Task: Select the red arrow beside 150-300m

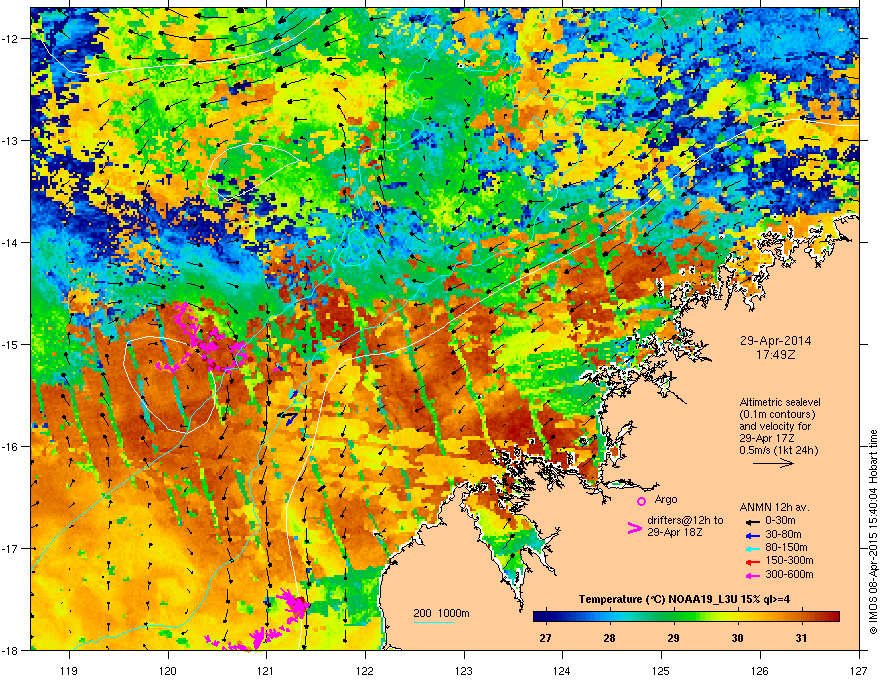Action: click(x=752, y=562)
